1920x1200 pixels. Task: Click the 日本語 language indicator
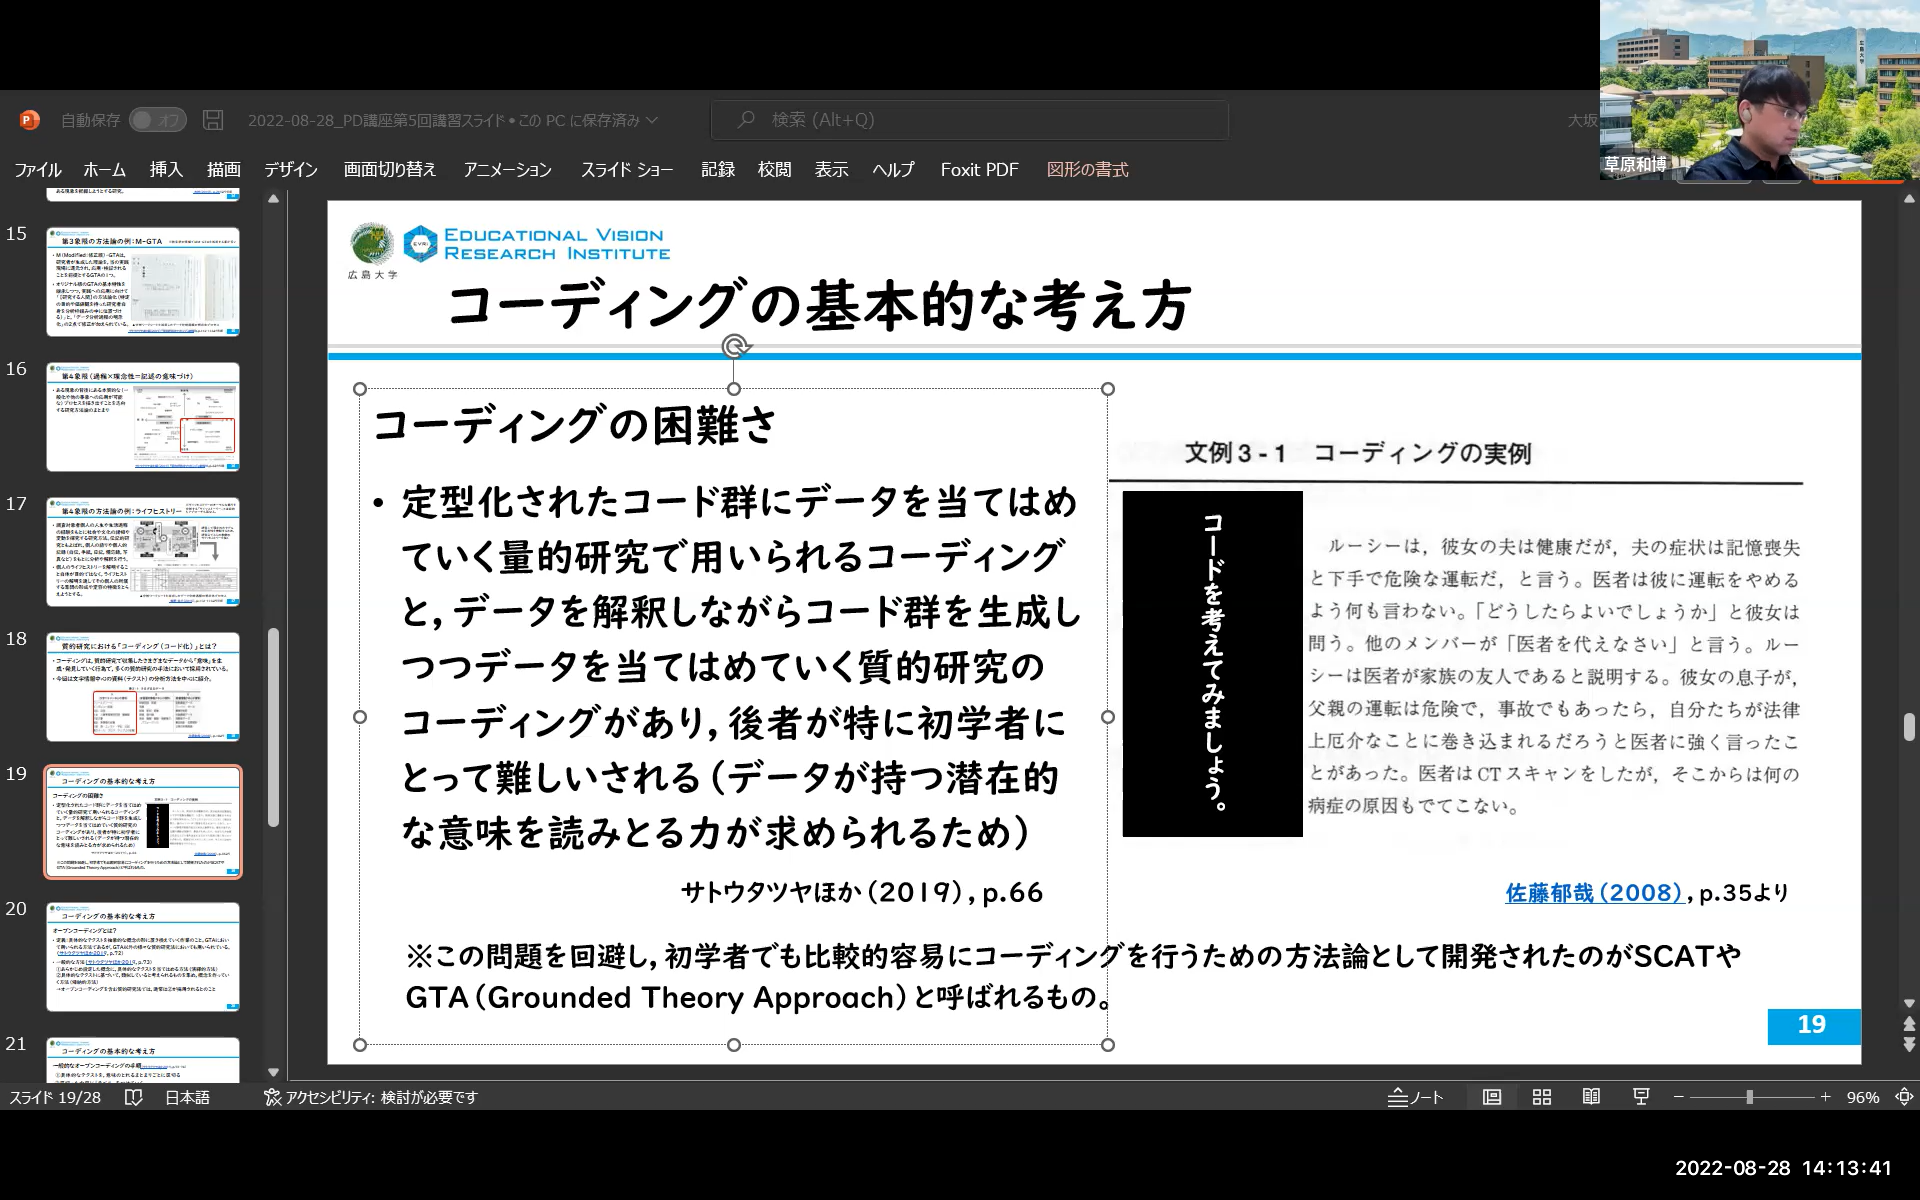[187, 1097]
